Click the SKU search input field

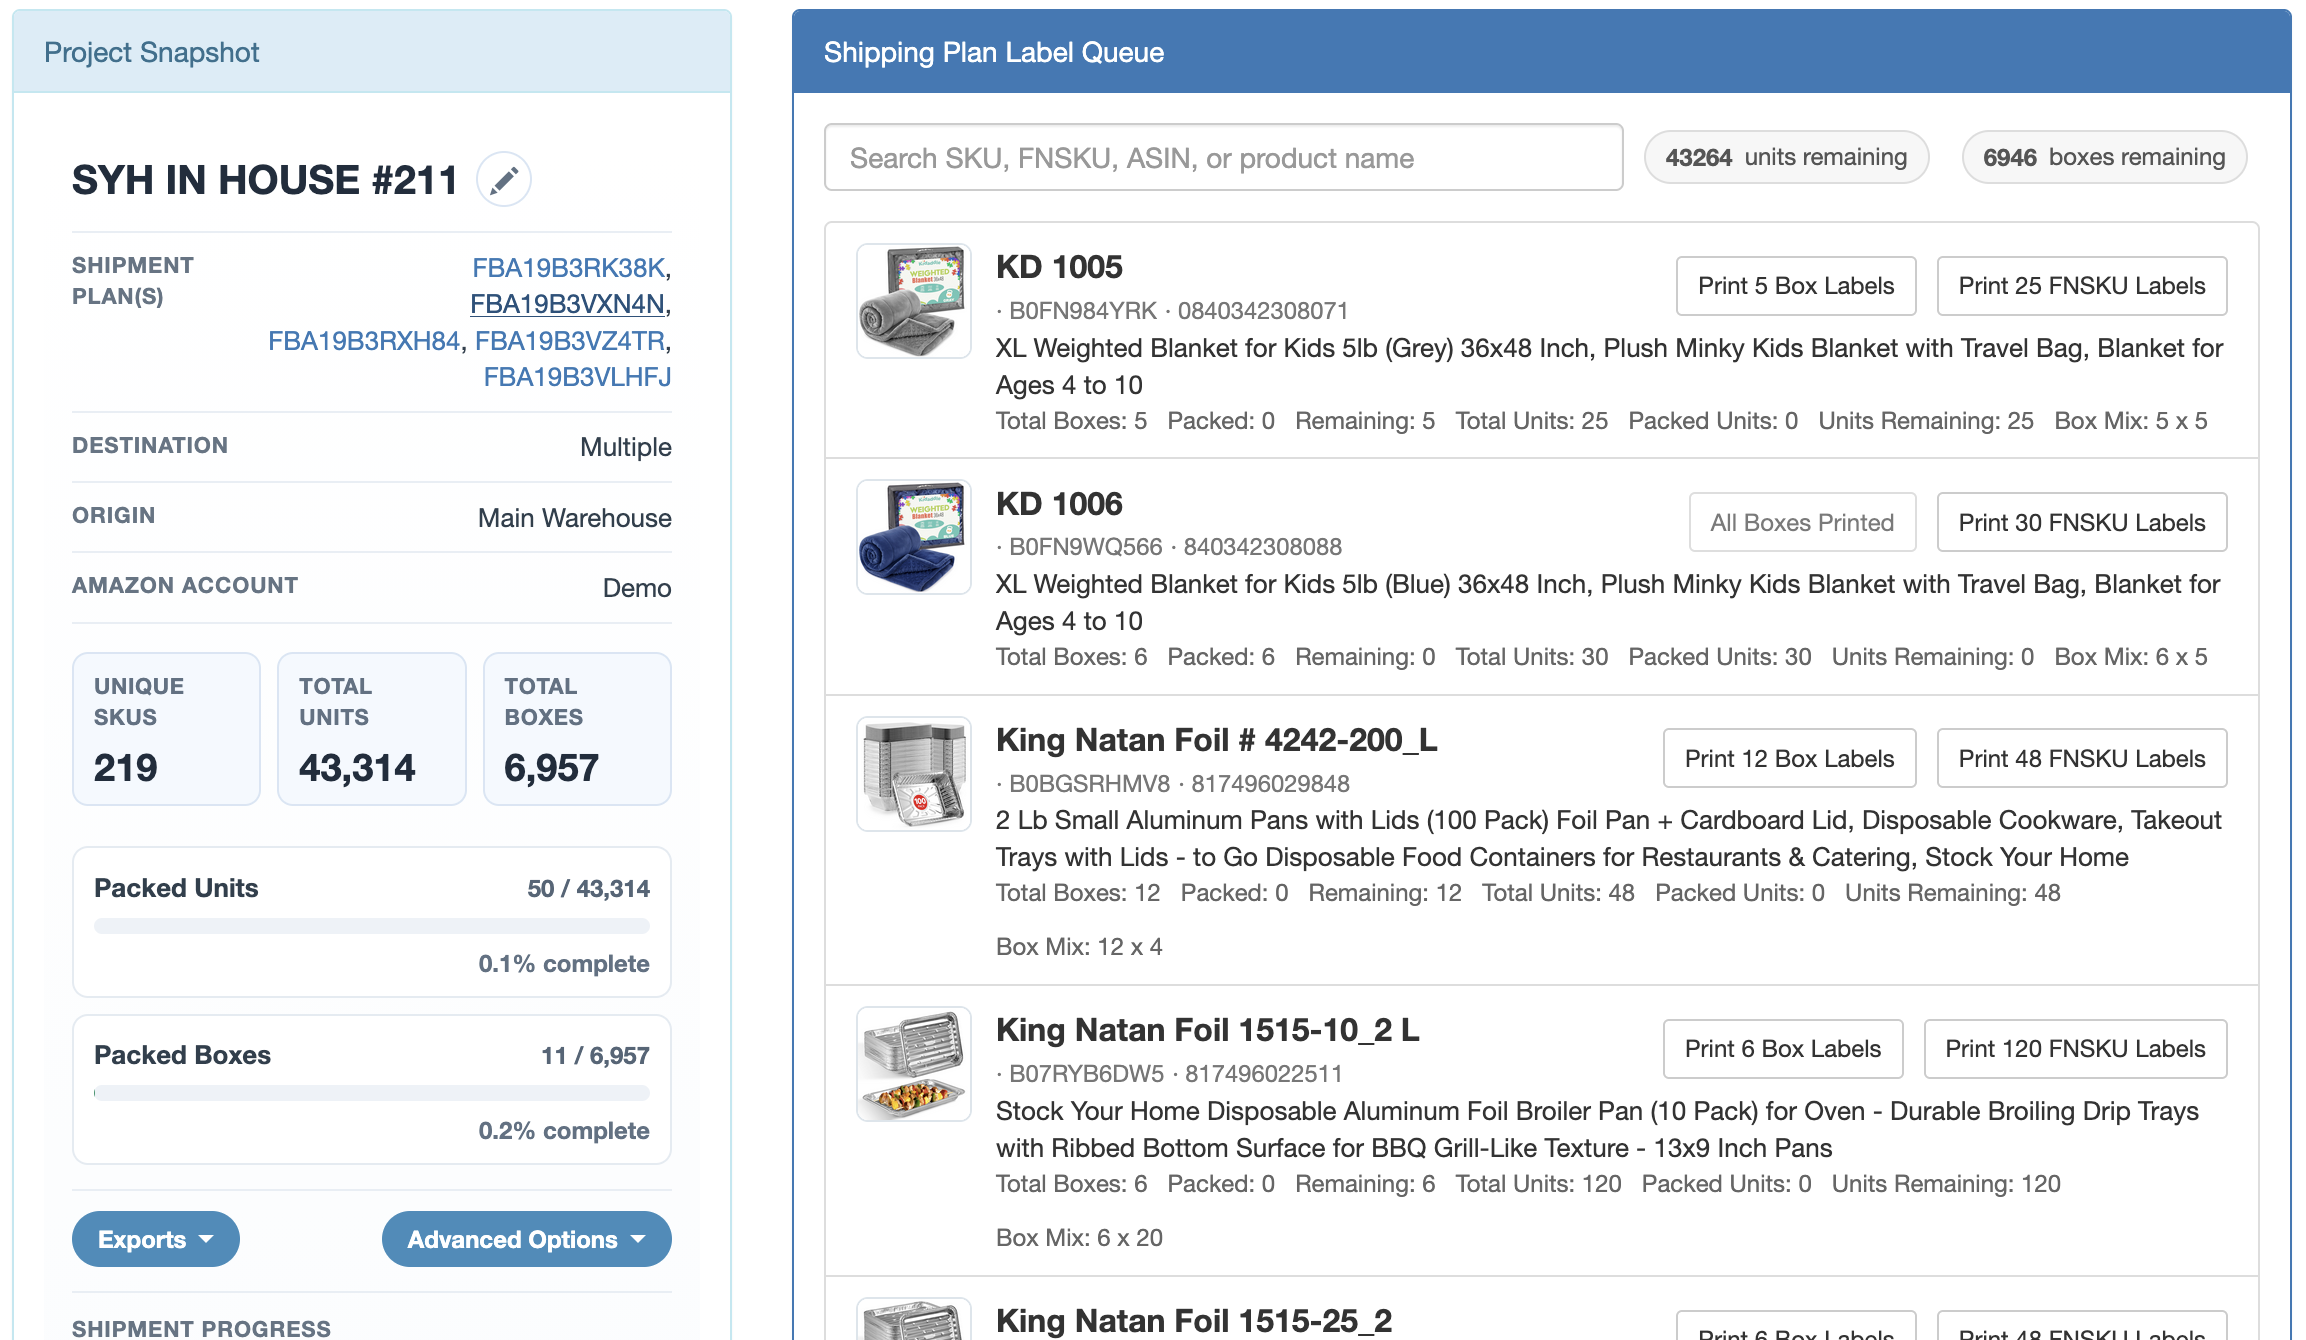tap(1224, 157)
